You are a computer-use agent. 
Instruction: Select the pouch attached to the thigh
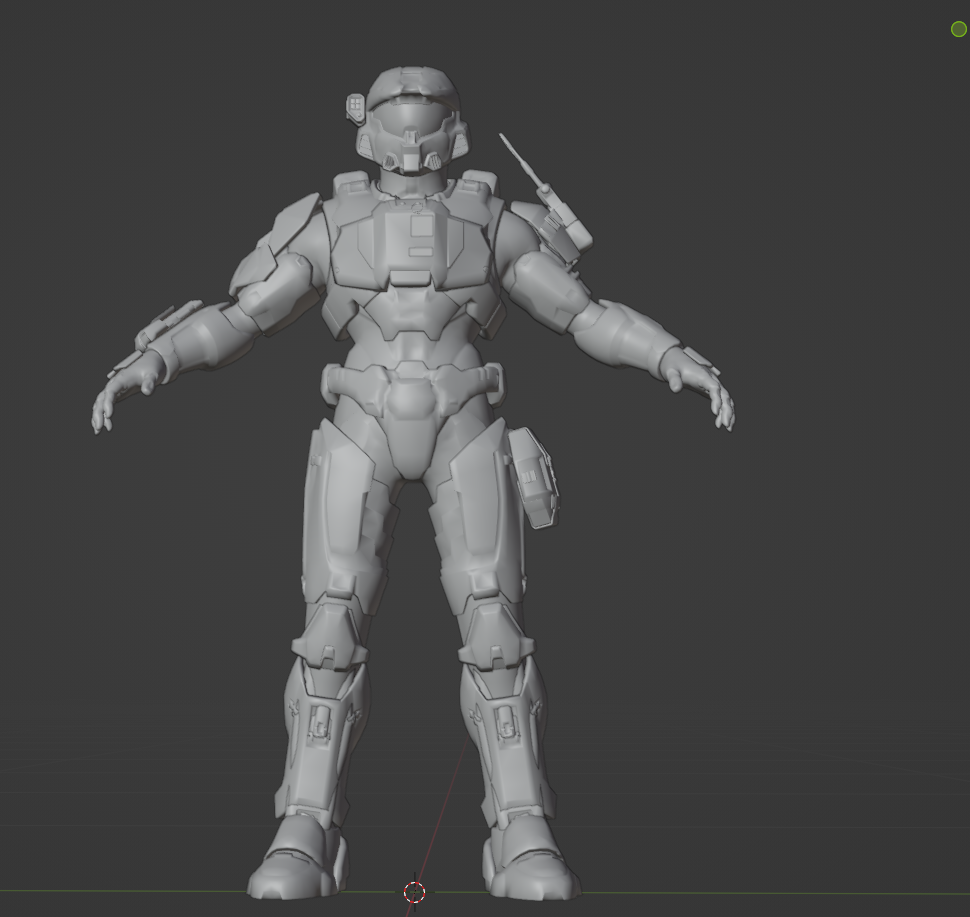[534, 478]
